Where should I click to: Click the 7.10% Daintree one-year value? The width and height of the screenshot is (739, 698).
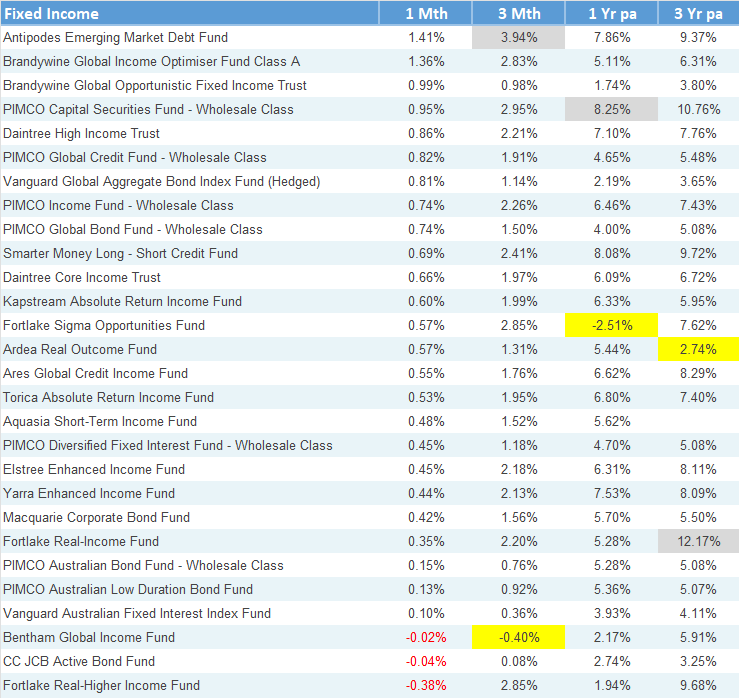(x=612, y=133)
